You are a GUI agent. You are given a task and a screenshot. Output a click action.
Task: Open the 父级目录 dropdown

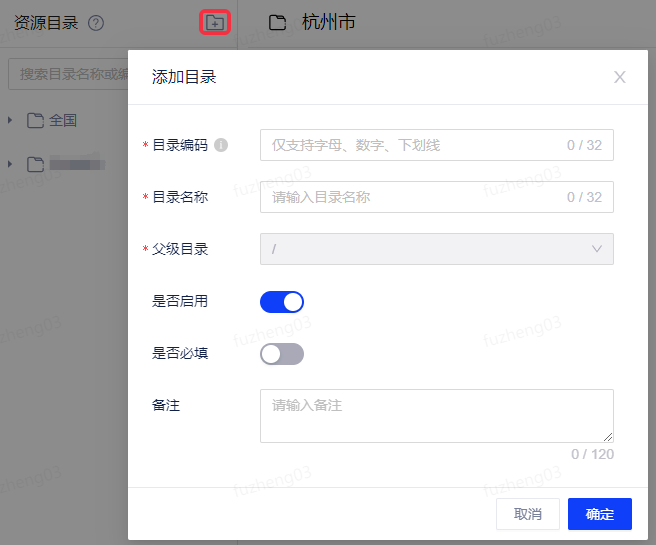[437, 249]
